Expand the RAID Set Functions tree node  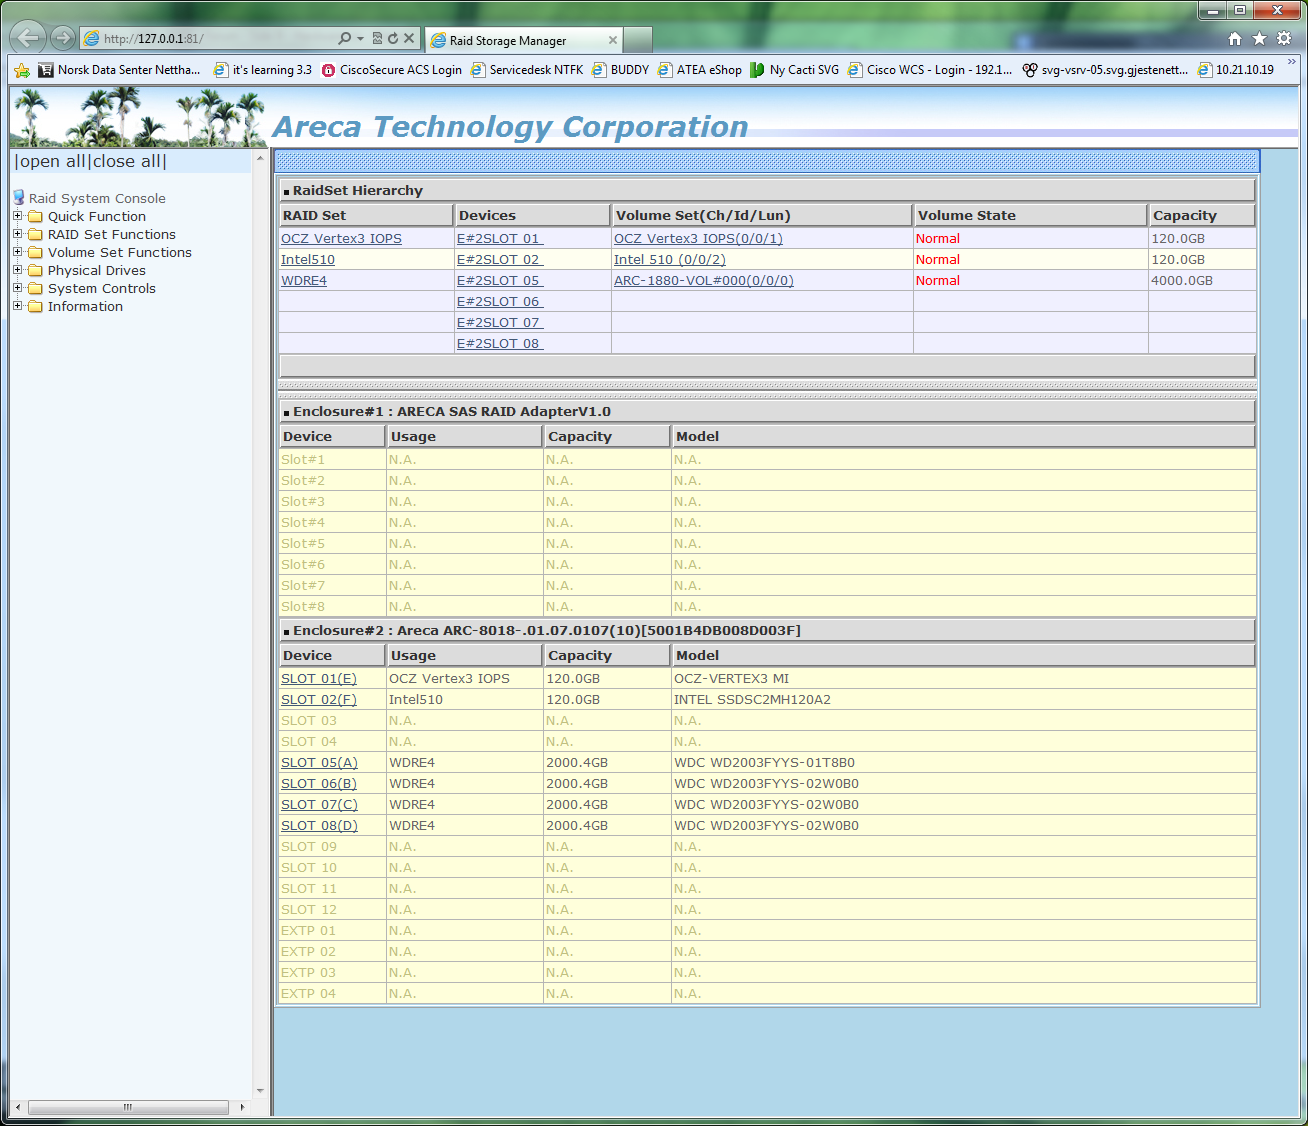[x=17, y=234]
